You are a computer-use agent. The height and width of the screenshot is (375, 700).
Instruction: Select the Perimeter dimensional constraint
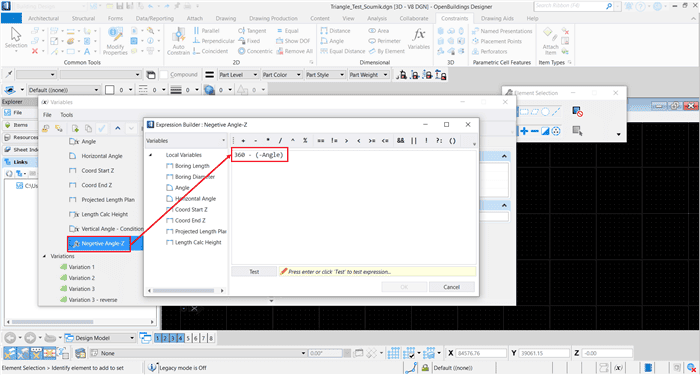[384, 41]
